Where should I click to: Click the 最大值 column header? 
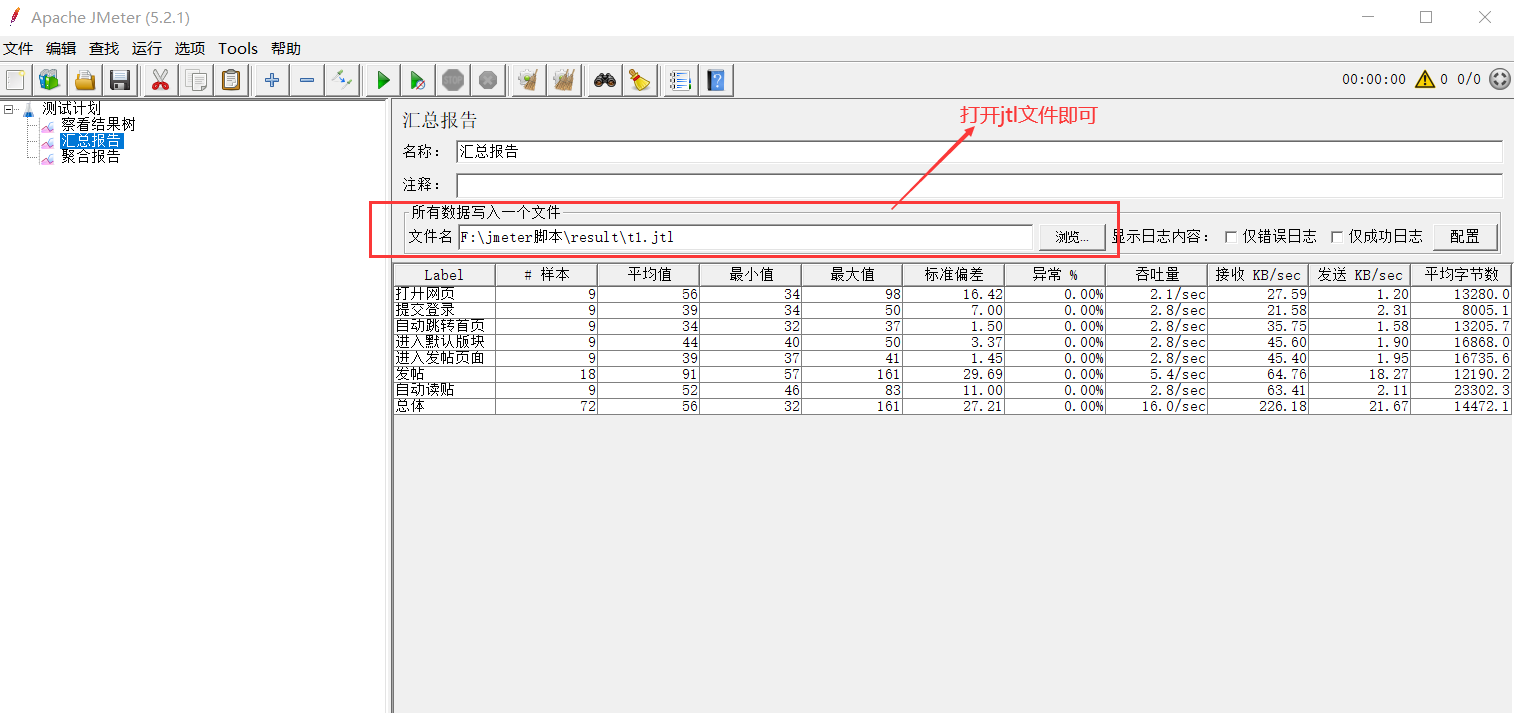coord(852,275)
